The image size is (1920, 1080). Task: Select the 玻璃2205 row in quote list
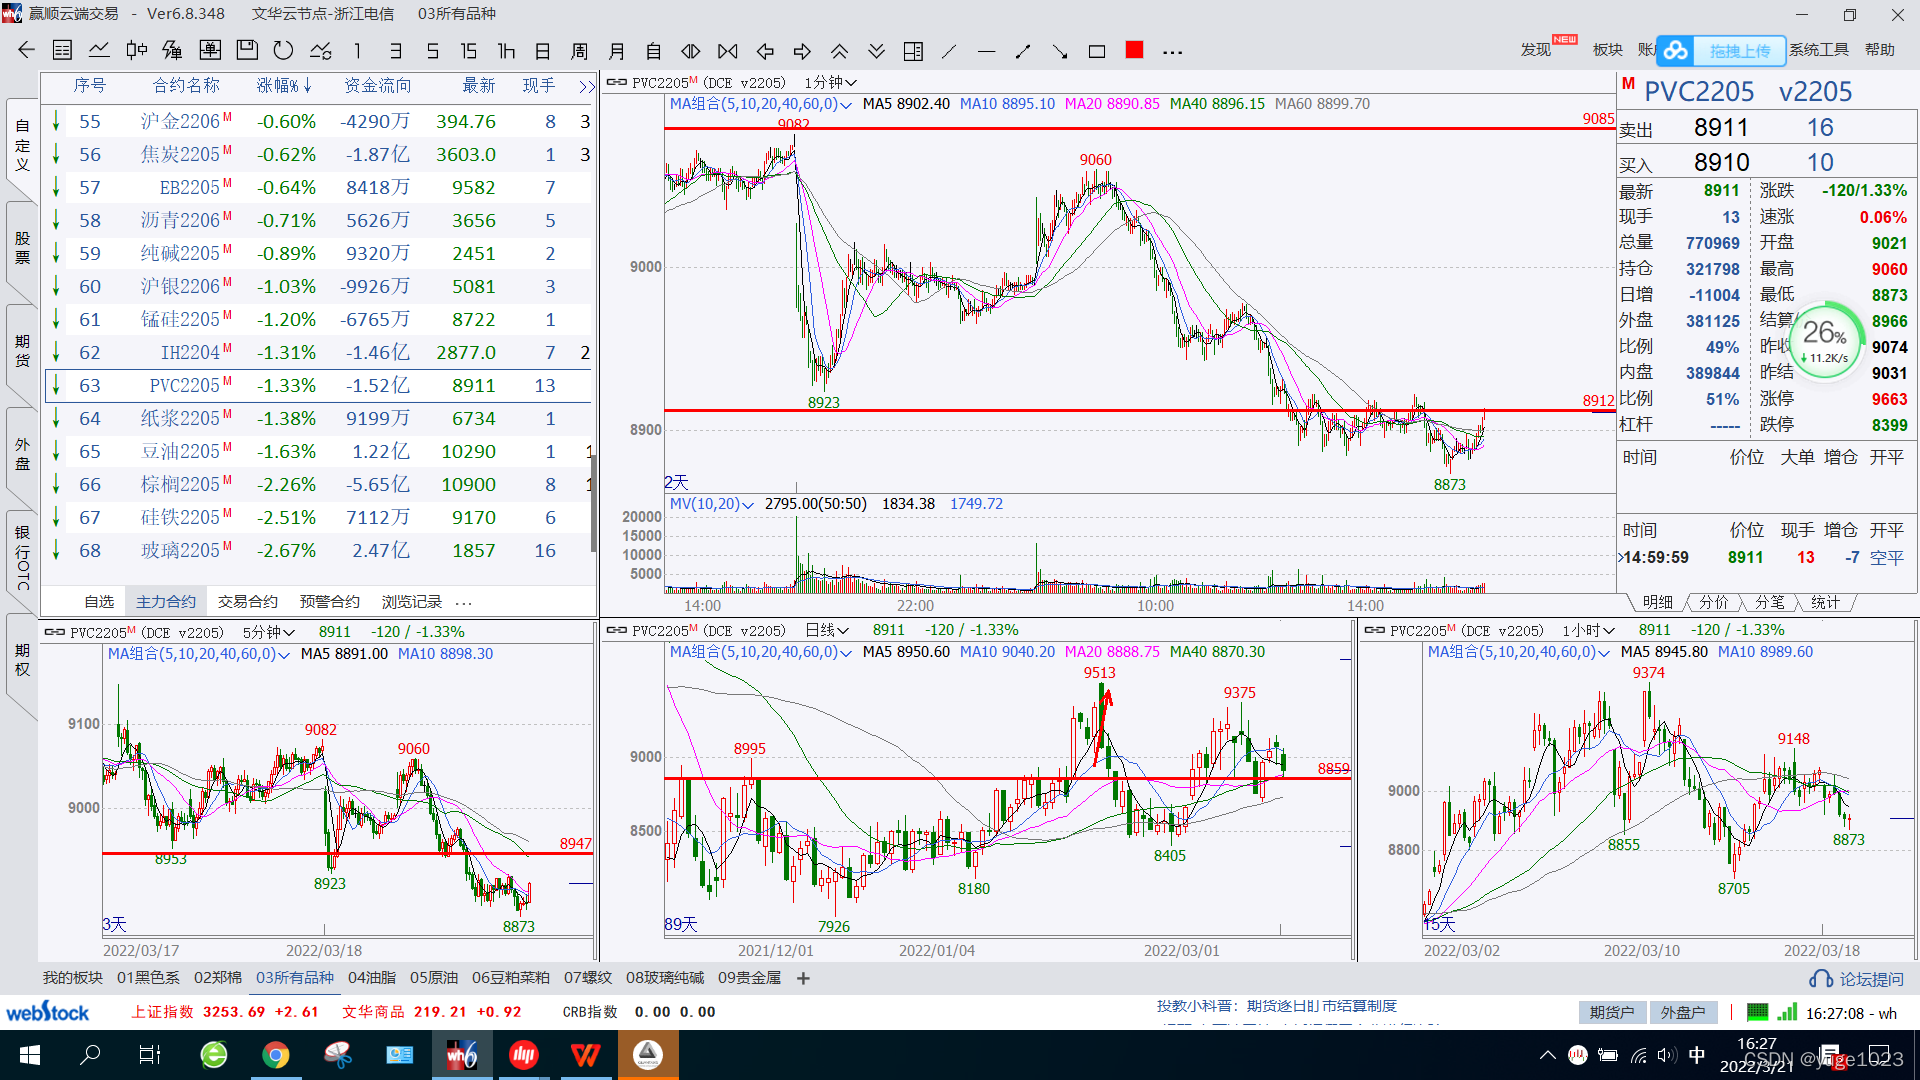(x=318, y=550)
